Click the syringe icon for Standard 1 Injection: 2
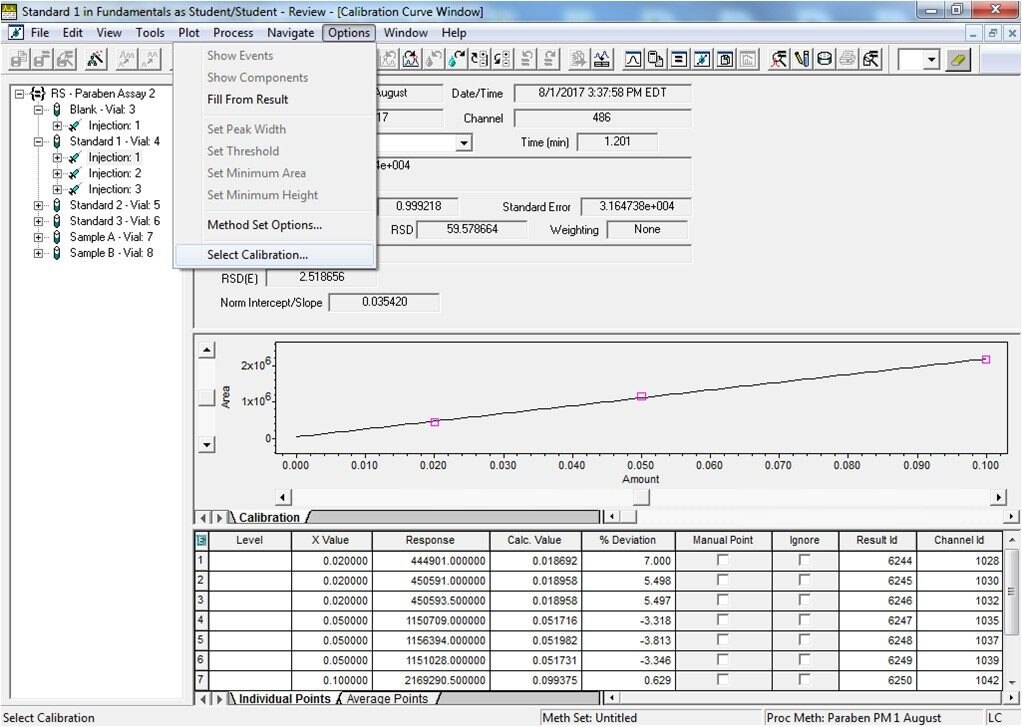Screen dimensions: 1022x727 (x=75, y=173)
